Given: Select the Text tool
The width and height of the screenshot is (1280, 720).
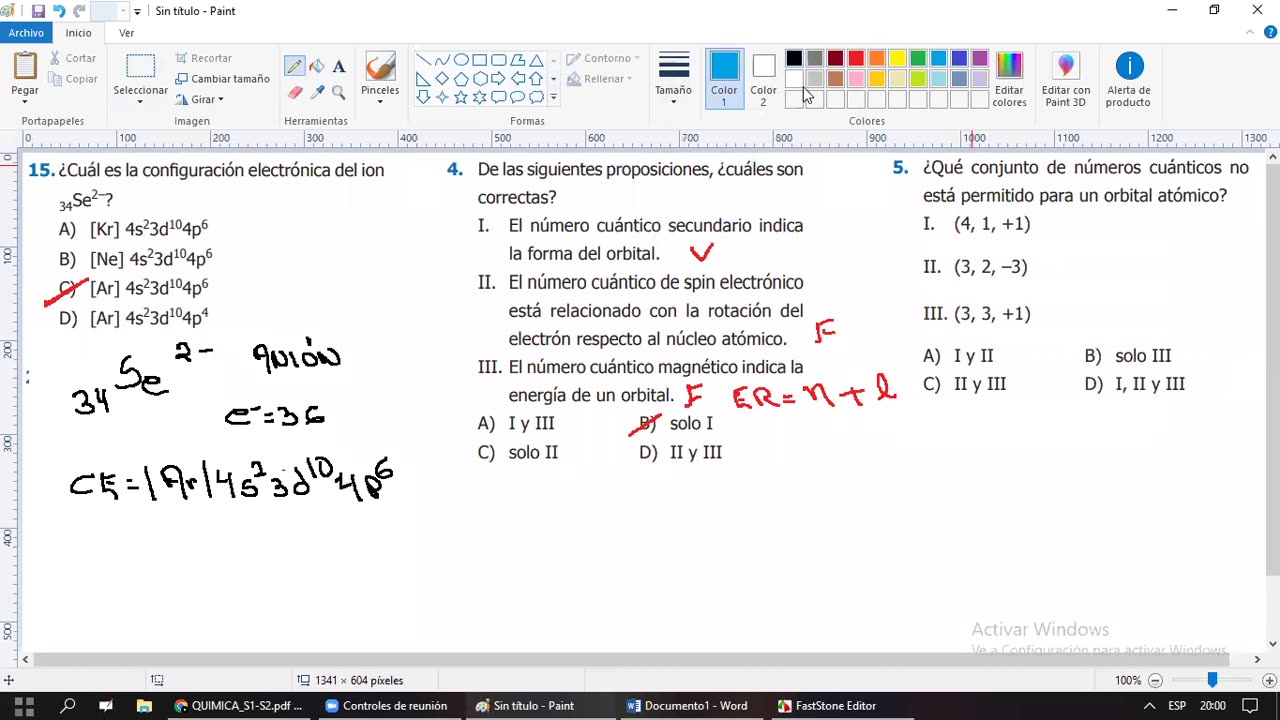Looking at the screenshot, I should (339, 66).
